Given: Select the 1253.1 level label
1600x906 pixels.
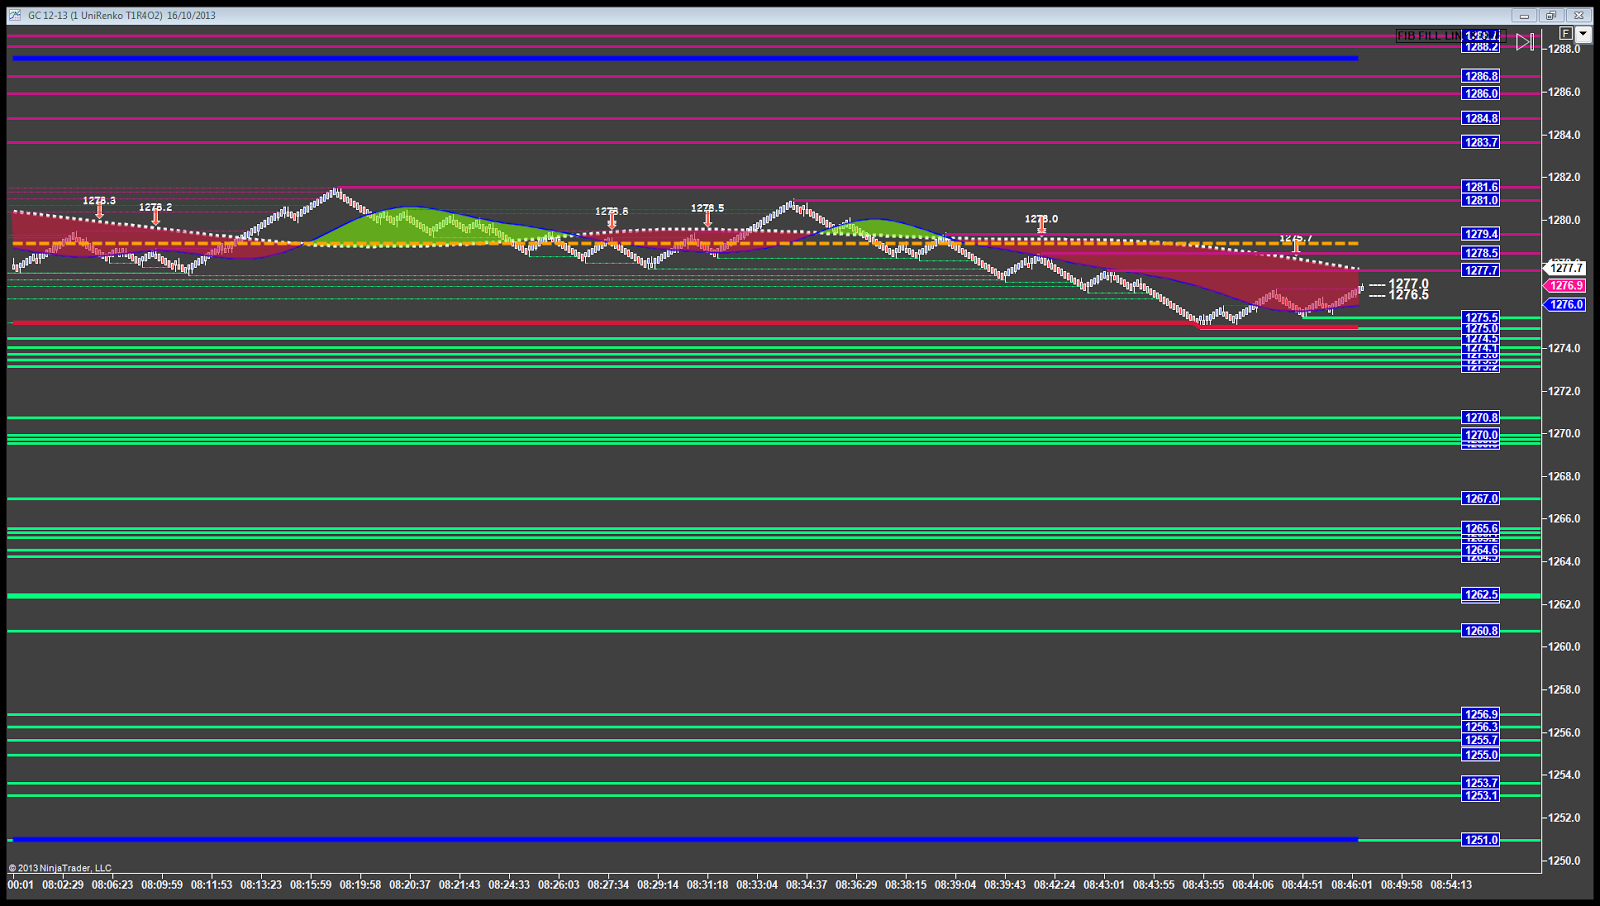Looking at the screenshot, I should 1481,795.
